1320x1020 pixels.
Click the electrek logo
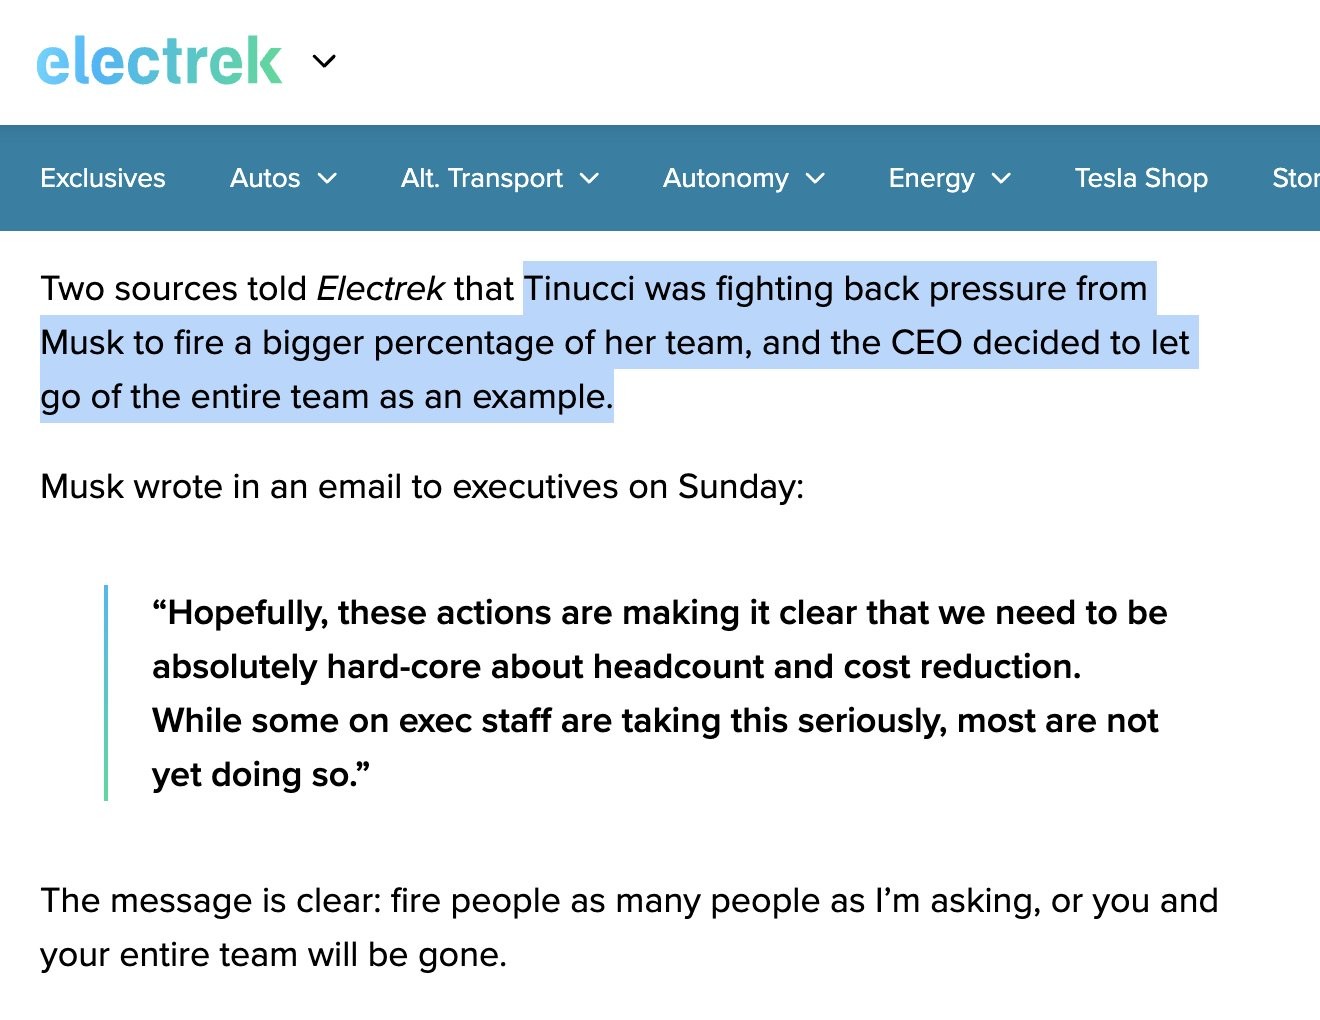coord(159,62)
